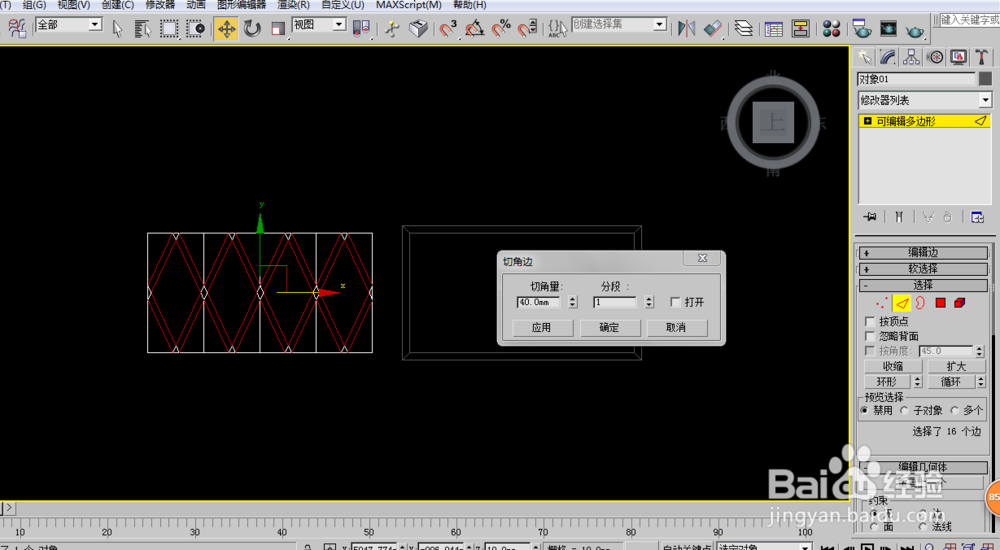Screen dimensions: 1000x550
Task: Switch to the Utilities hammer tab
Action: pyautogui.click(x=982, y=57)
